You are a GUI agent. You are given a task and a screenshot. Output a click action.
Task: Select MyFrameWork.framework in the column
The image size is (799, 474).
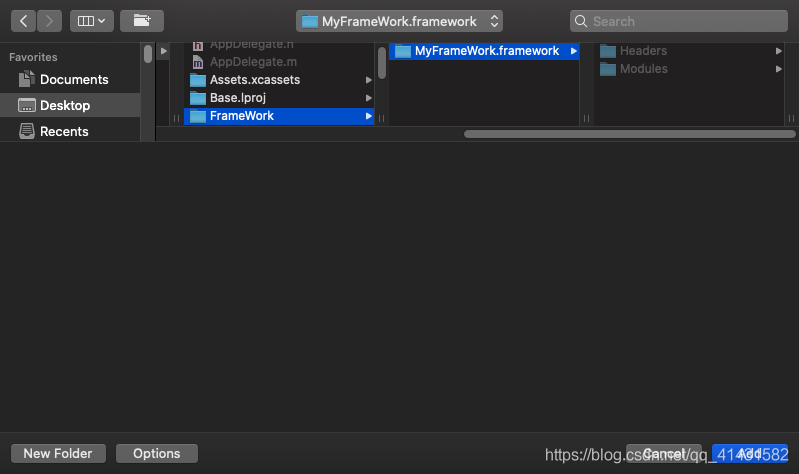coord(484,51)
